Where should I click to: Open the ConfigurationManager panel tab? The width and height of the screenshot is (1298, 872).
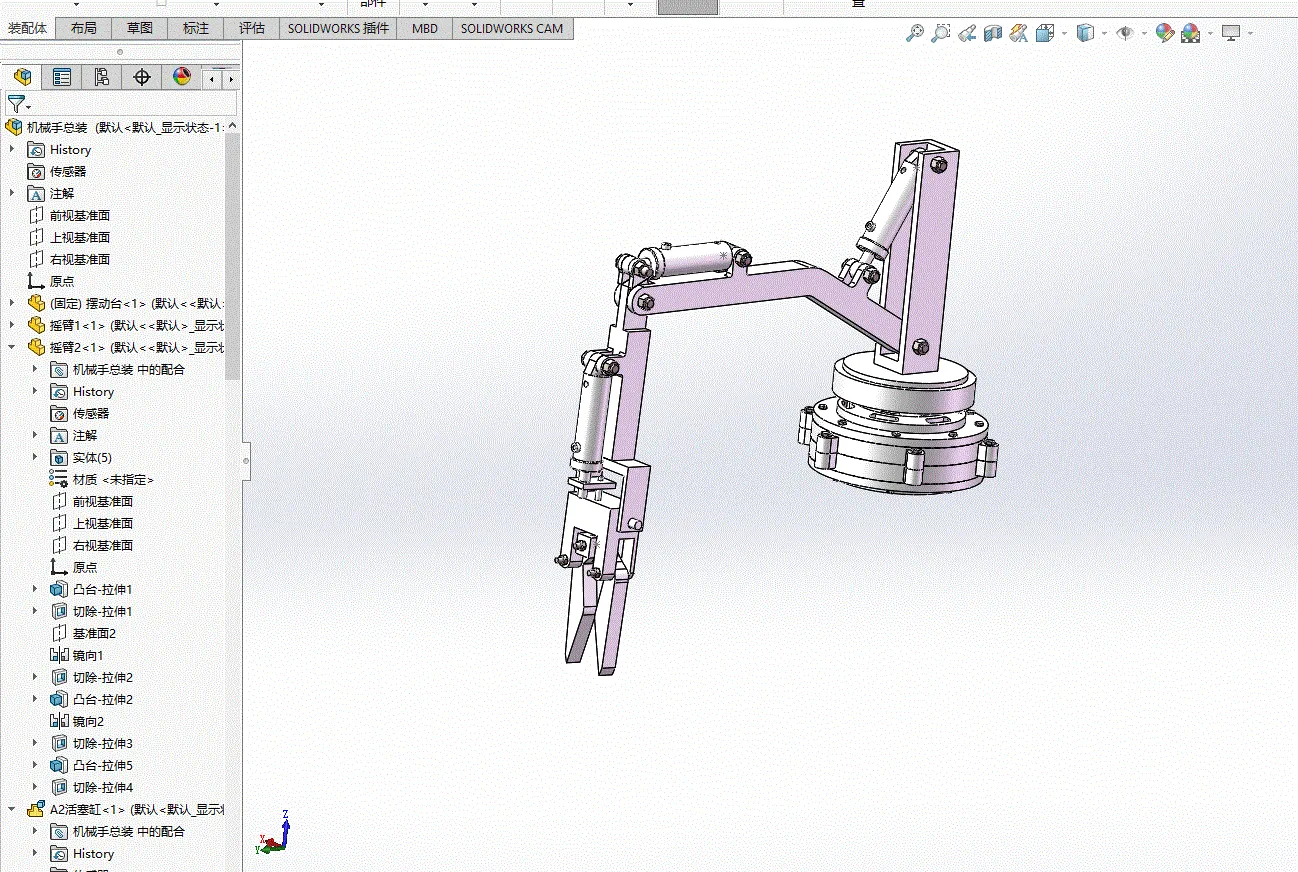click(x=102, y=77)
